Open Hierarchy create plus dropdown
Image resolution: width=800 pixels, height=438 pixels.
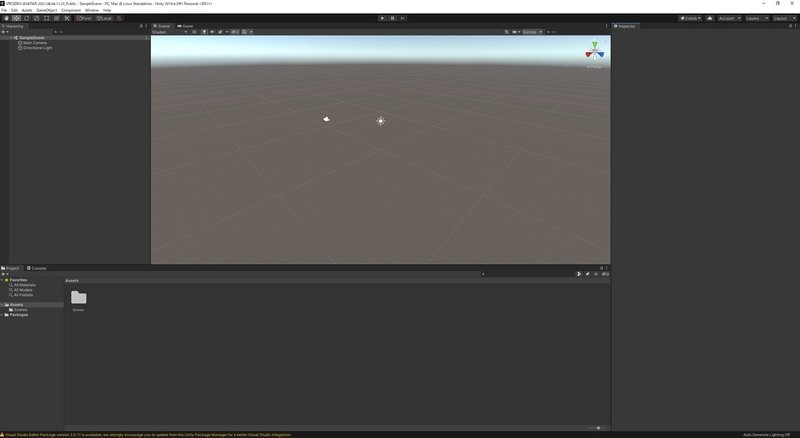click(5, 32)
